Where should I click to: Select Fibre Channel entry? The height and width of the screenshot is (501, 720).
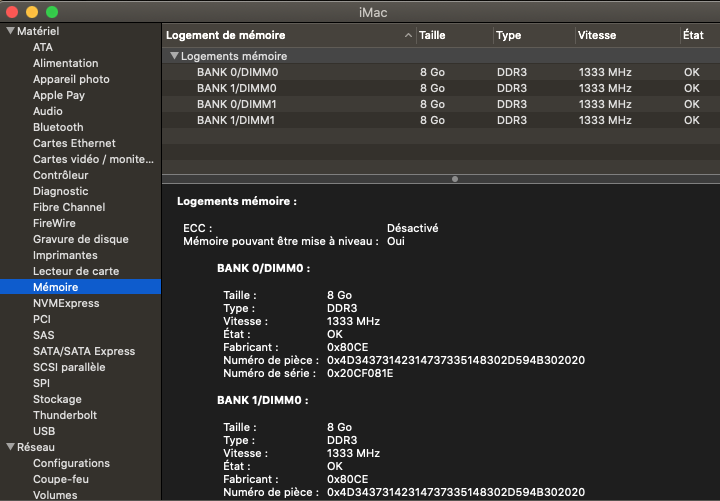[x=69, y=207]
